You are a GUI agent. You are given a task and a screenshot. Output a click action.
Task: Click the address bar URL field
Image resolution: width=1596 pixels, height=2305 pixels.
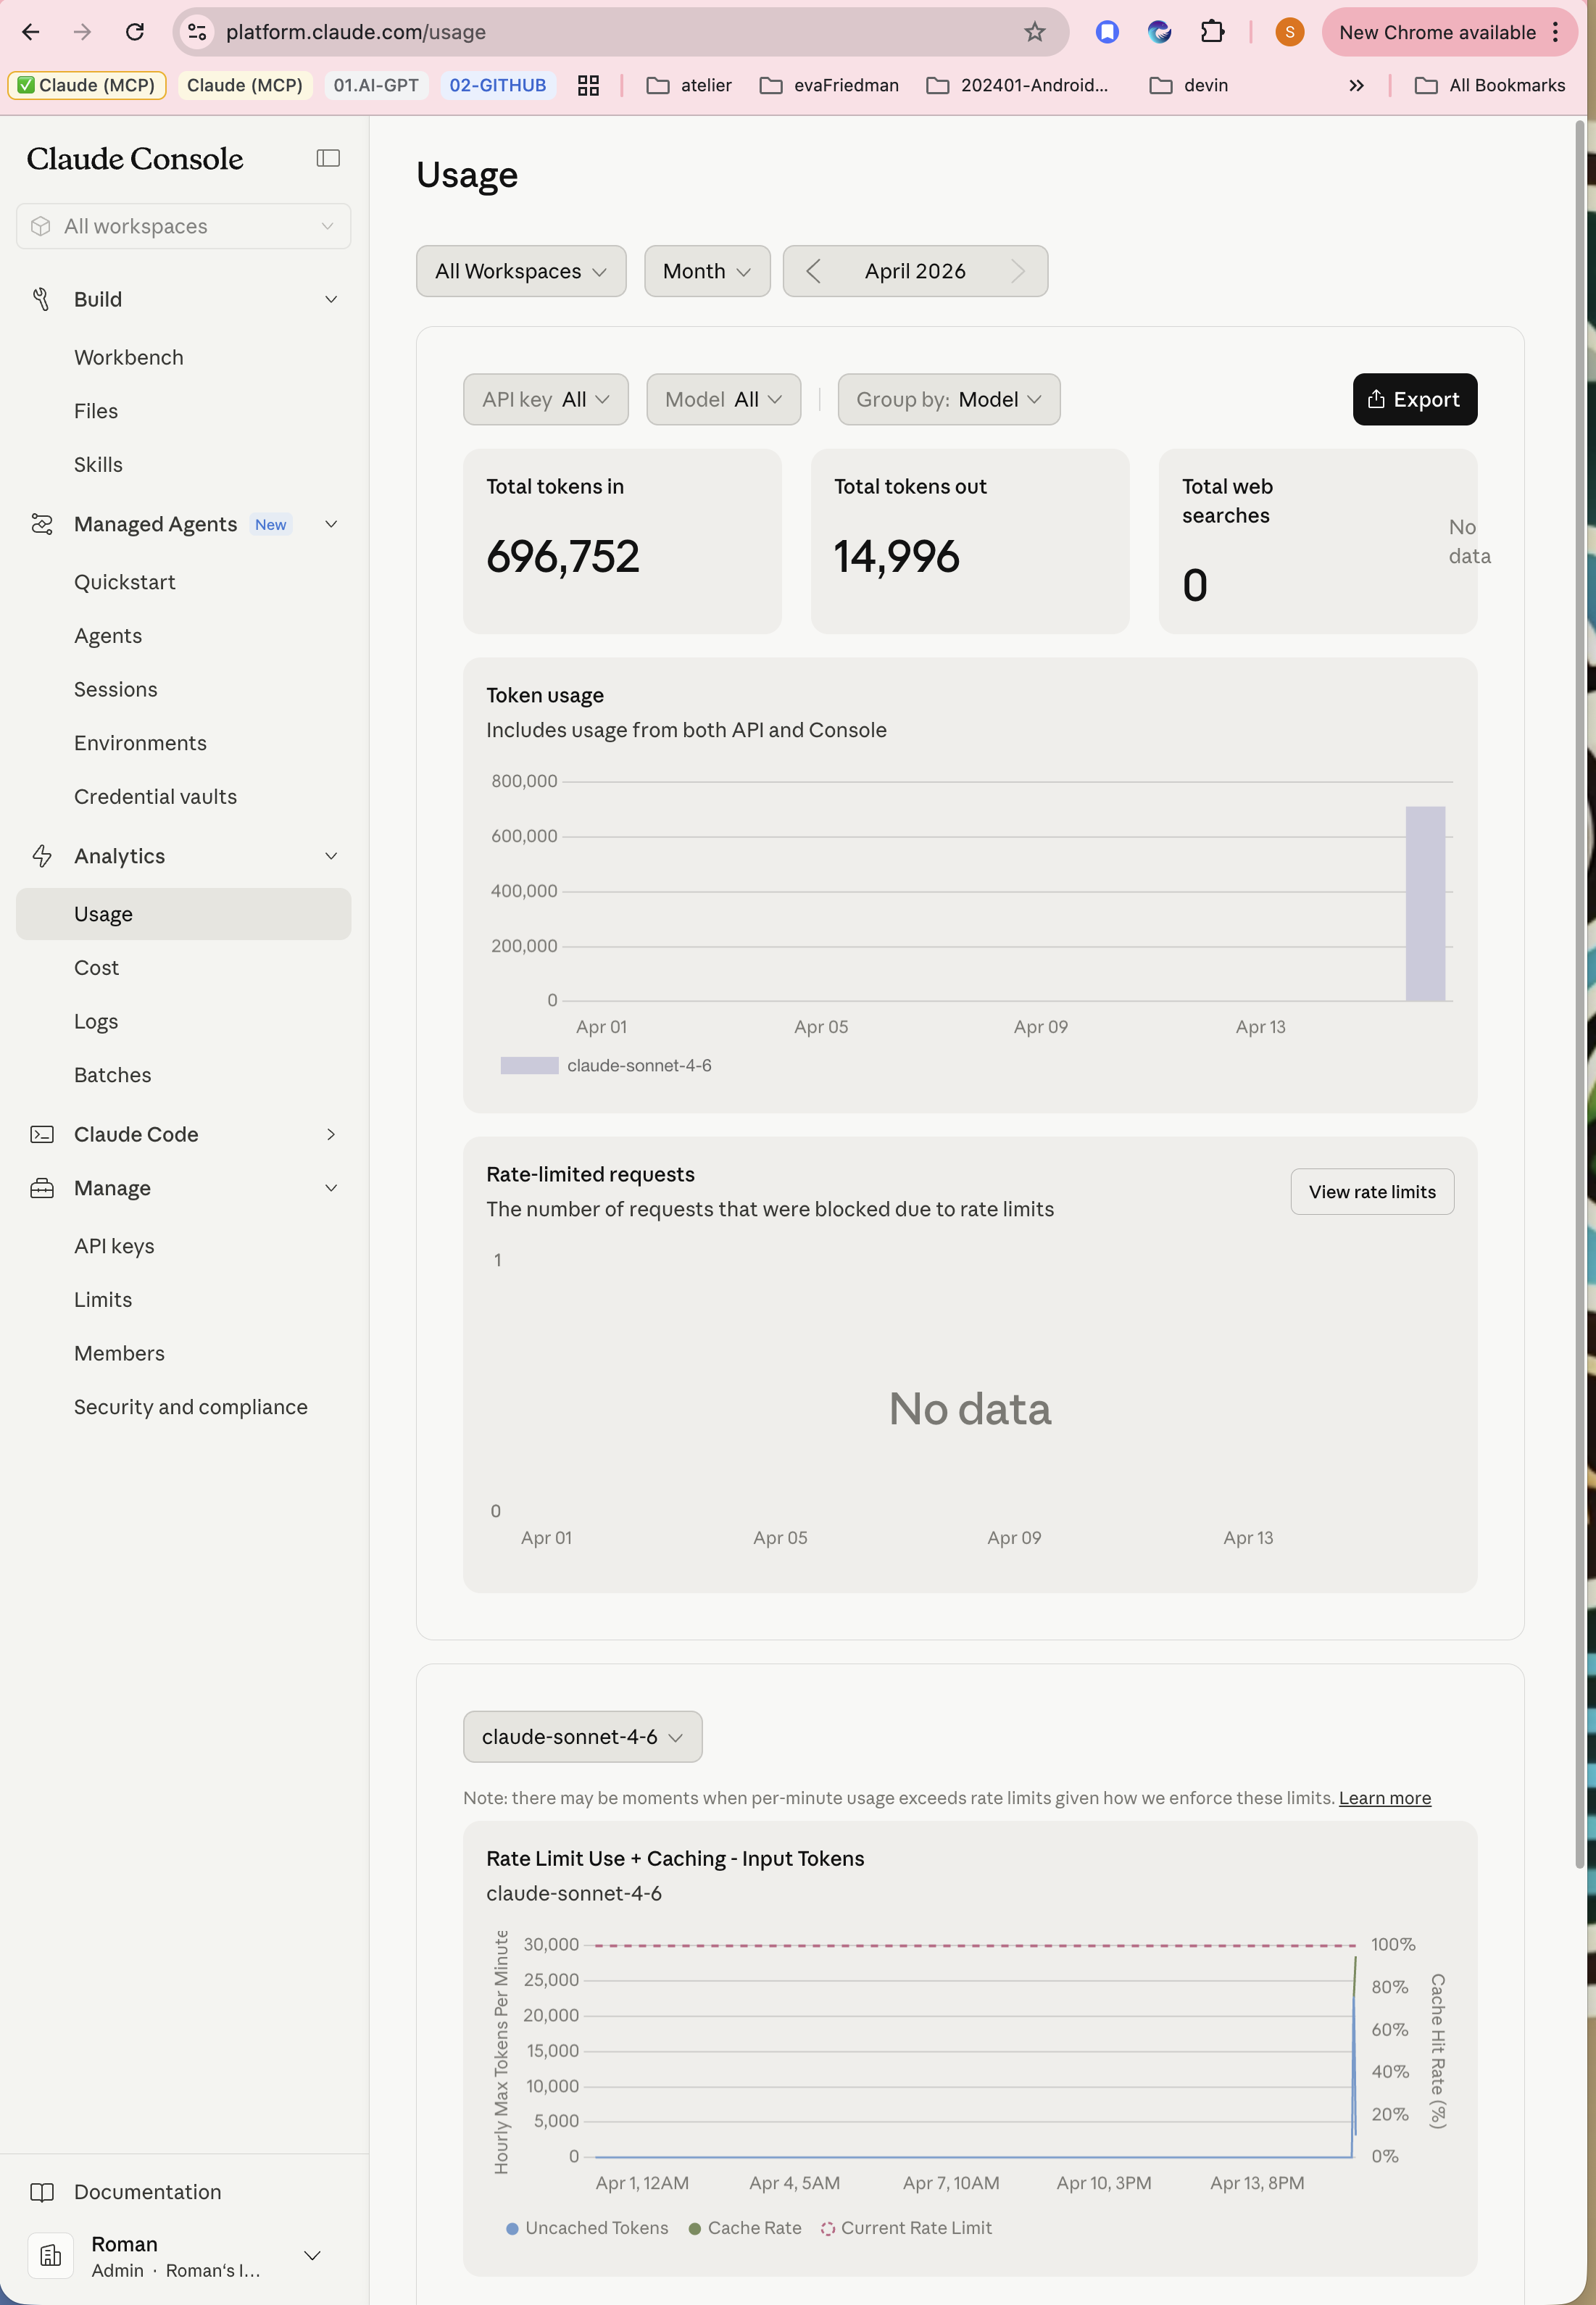[620, 32]
